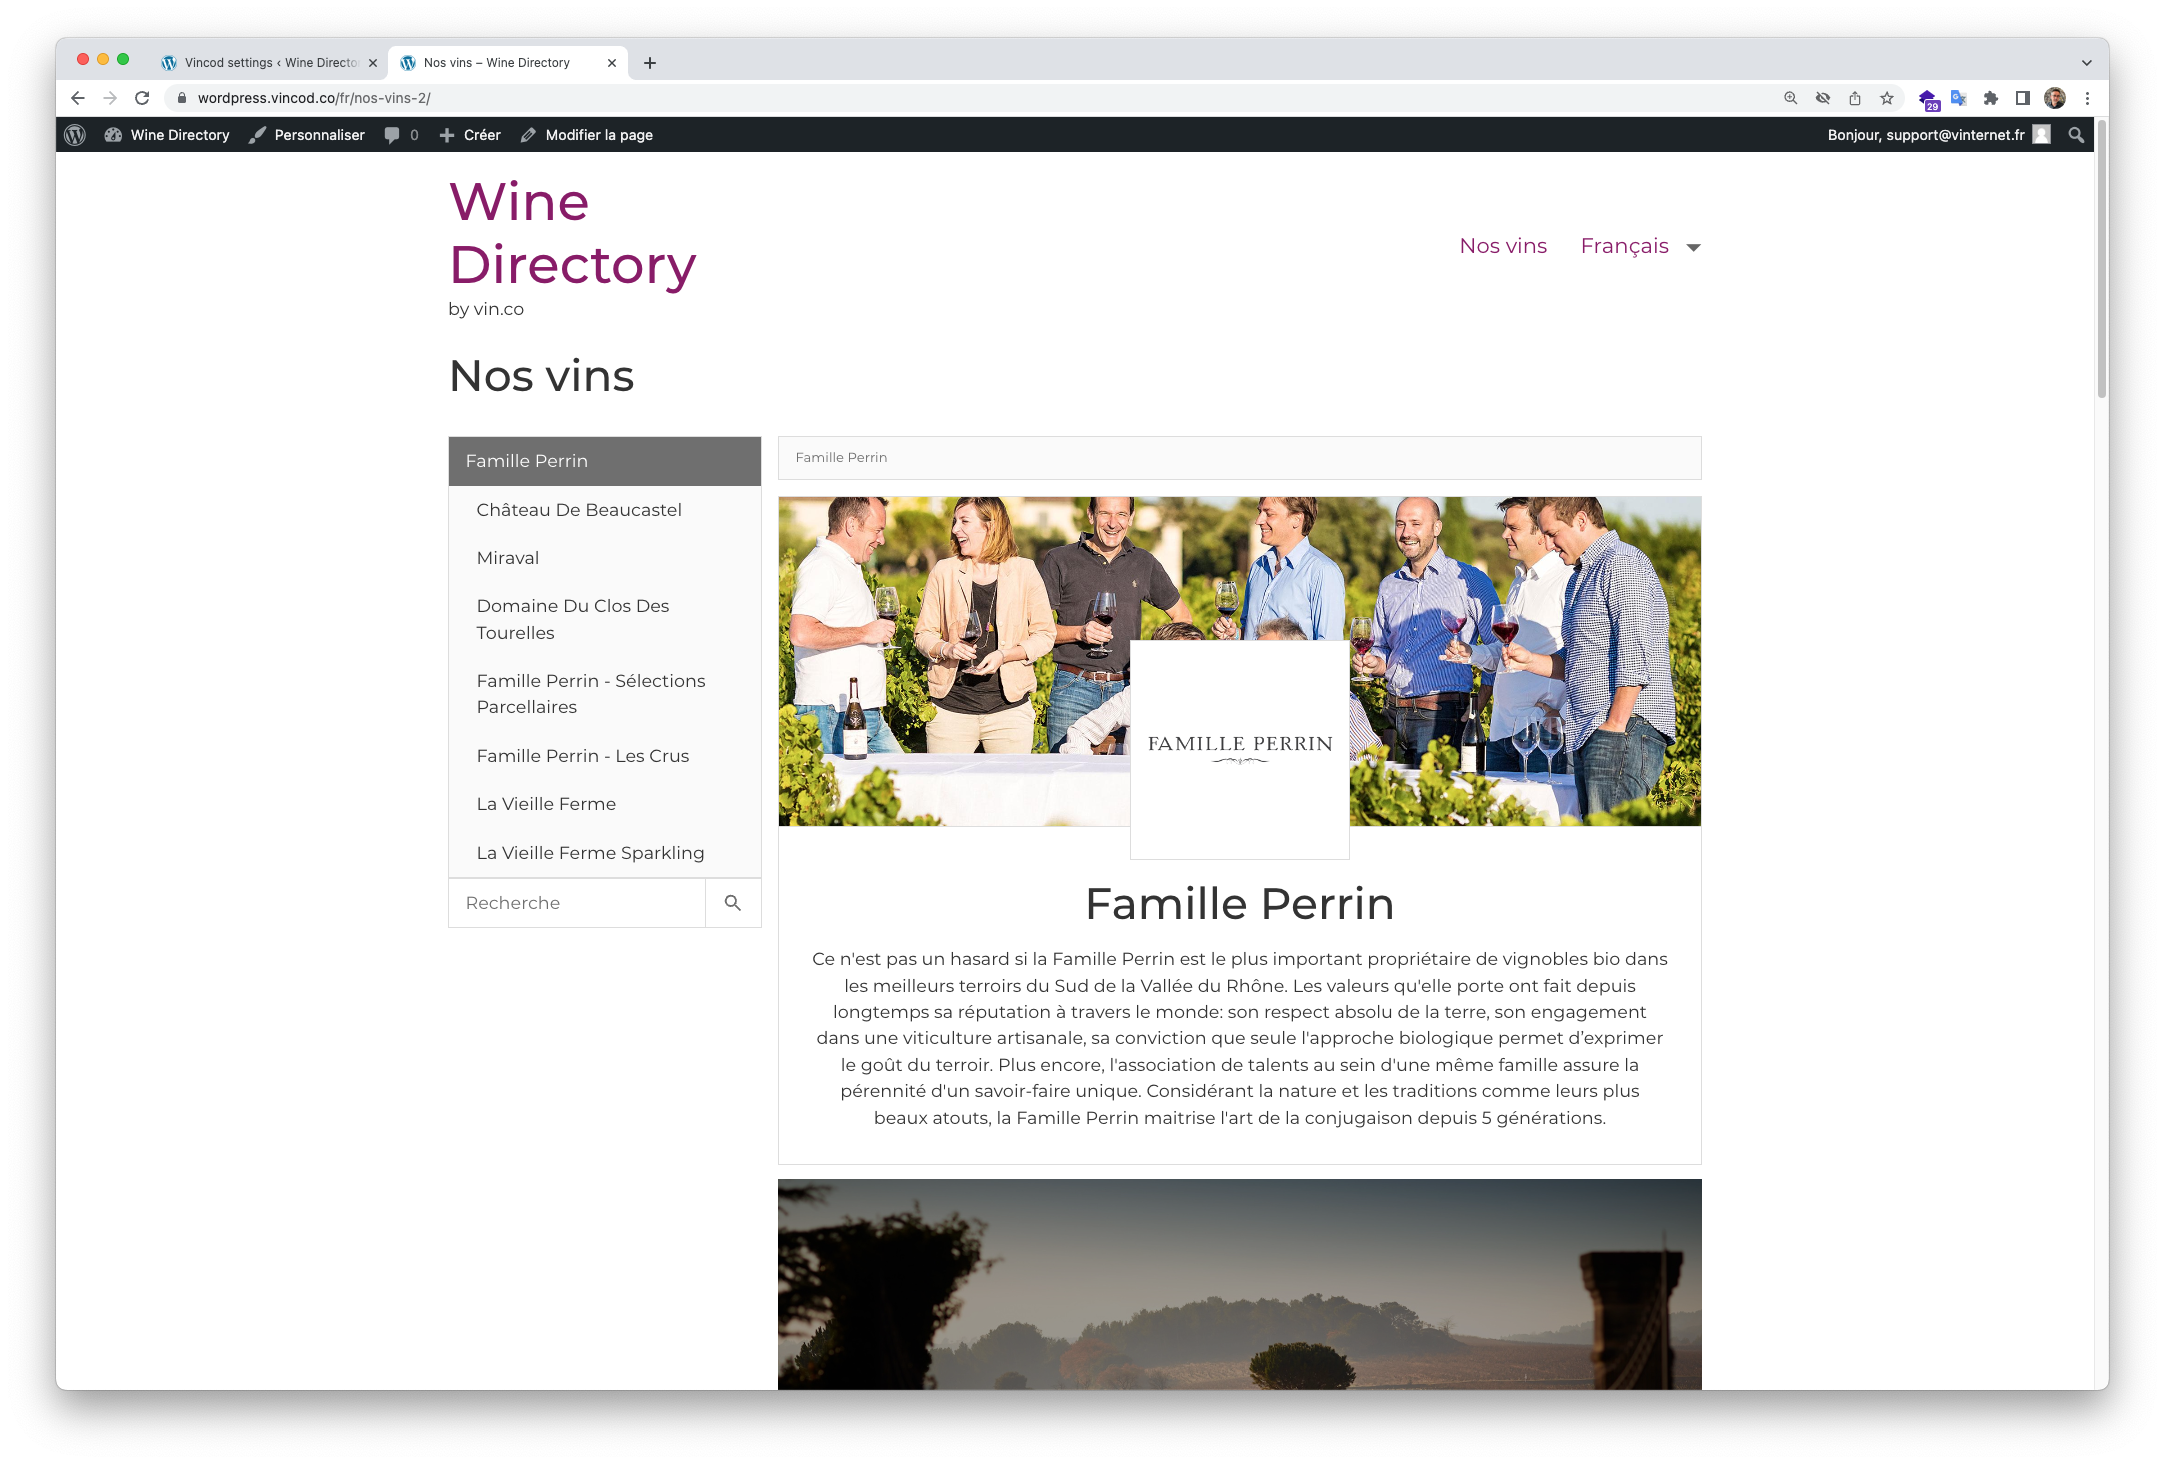Open the Google Translate extension
The width and height of the screenshot is (2165, 1464).
[x=1959, y=98]
